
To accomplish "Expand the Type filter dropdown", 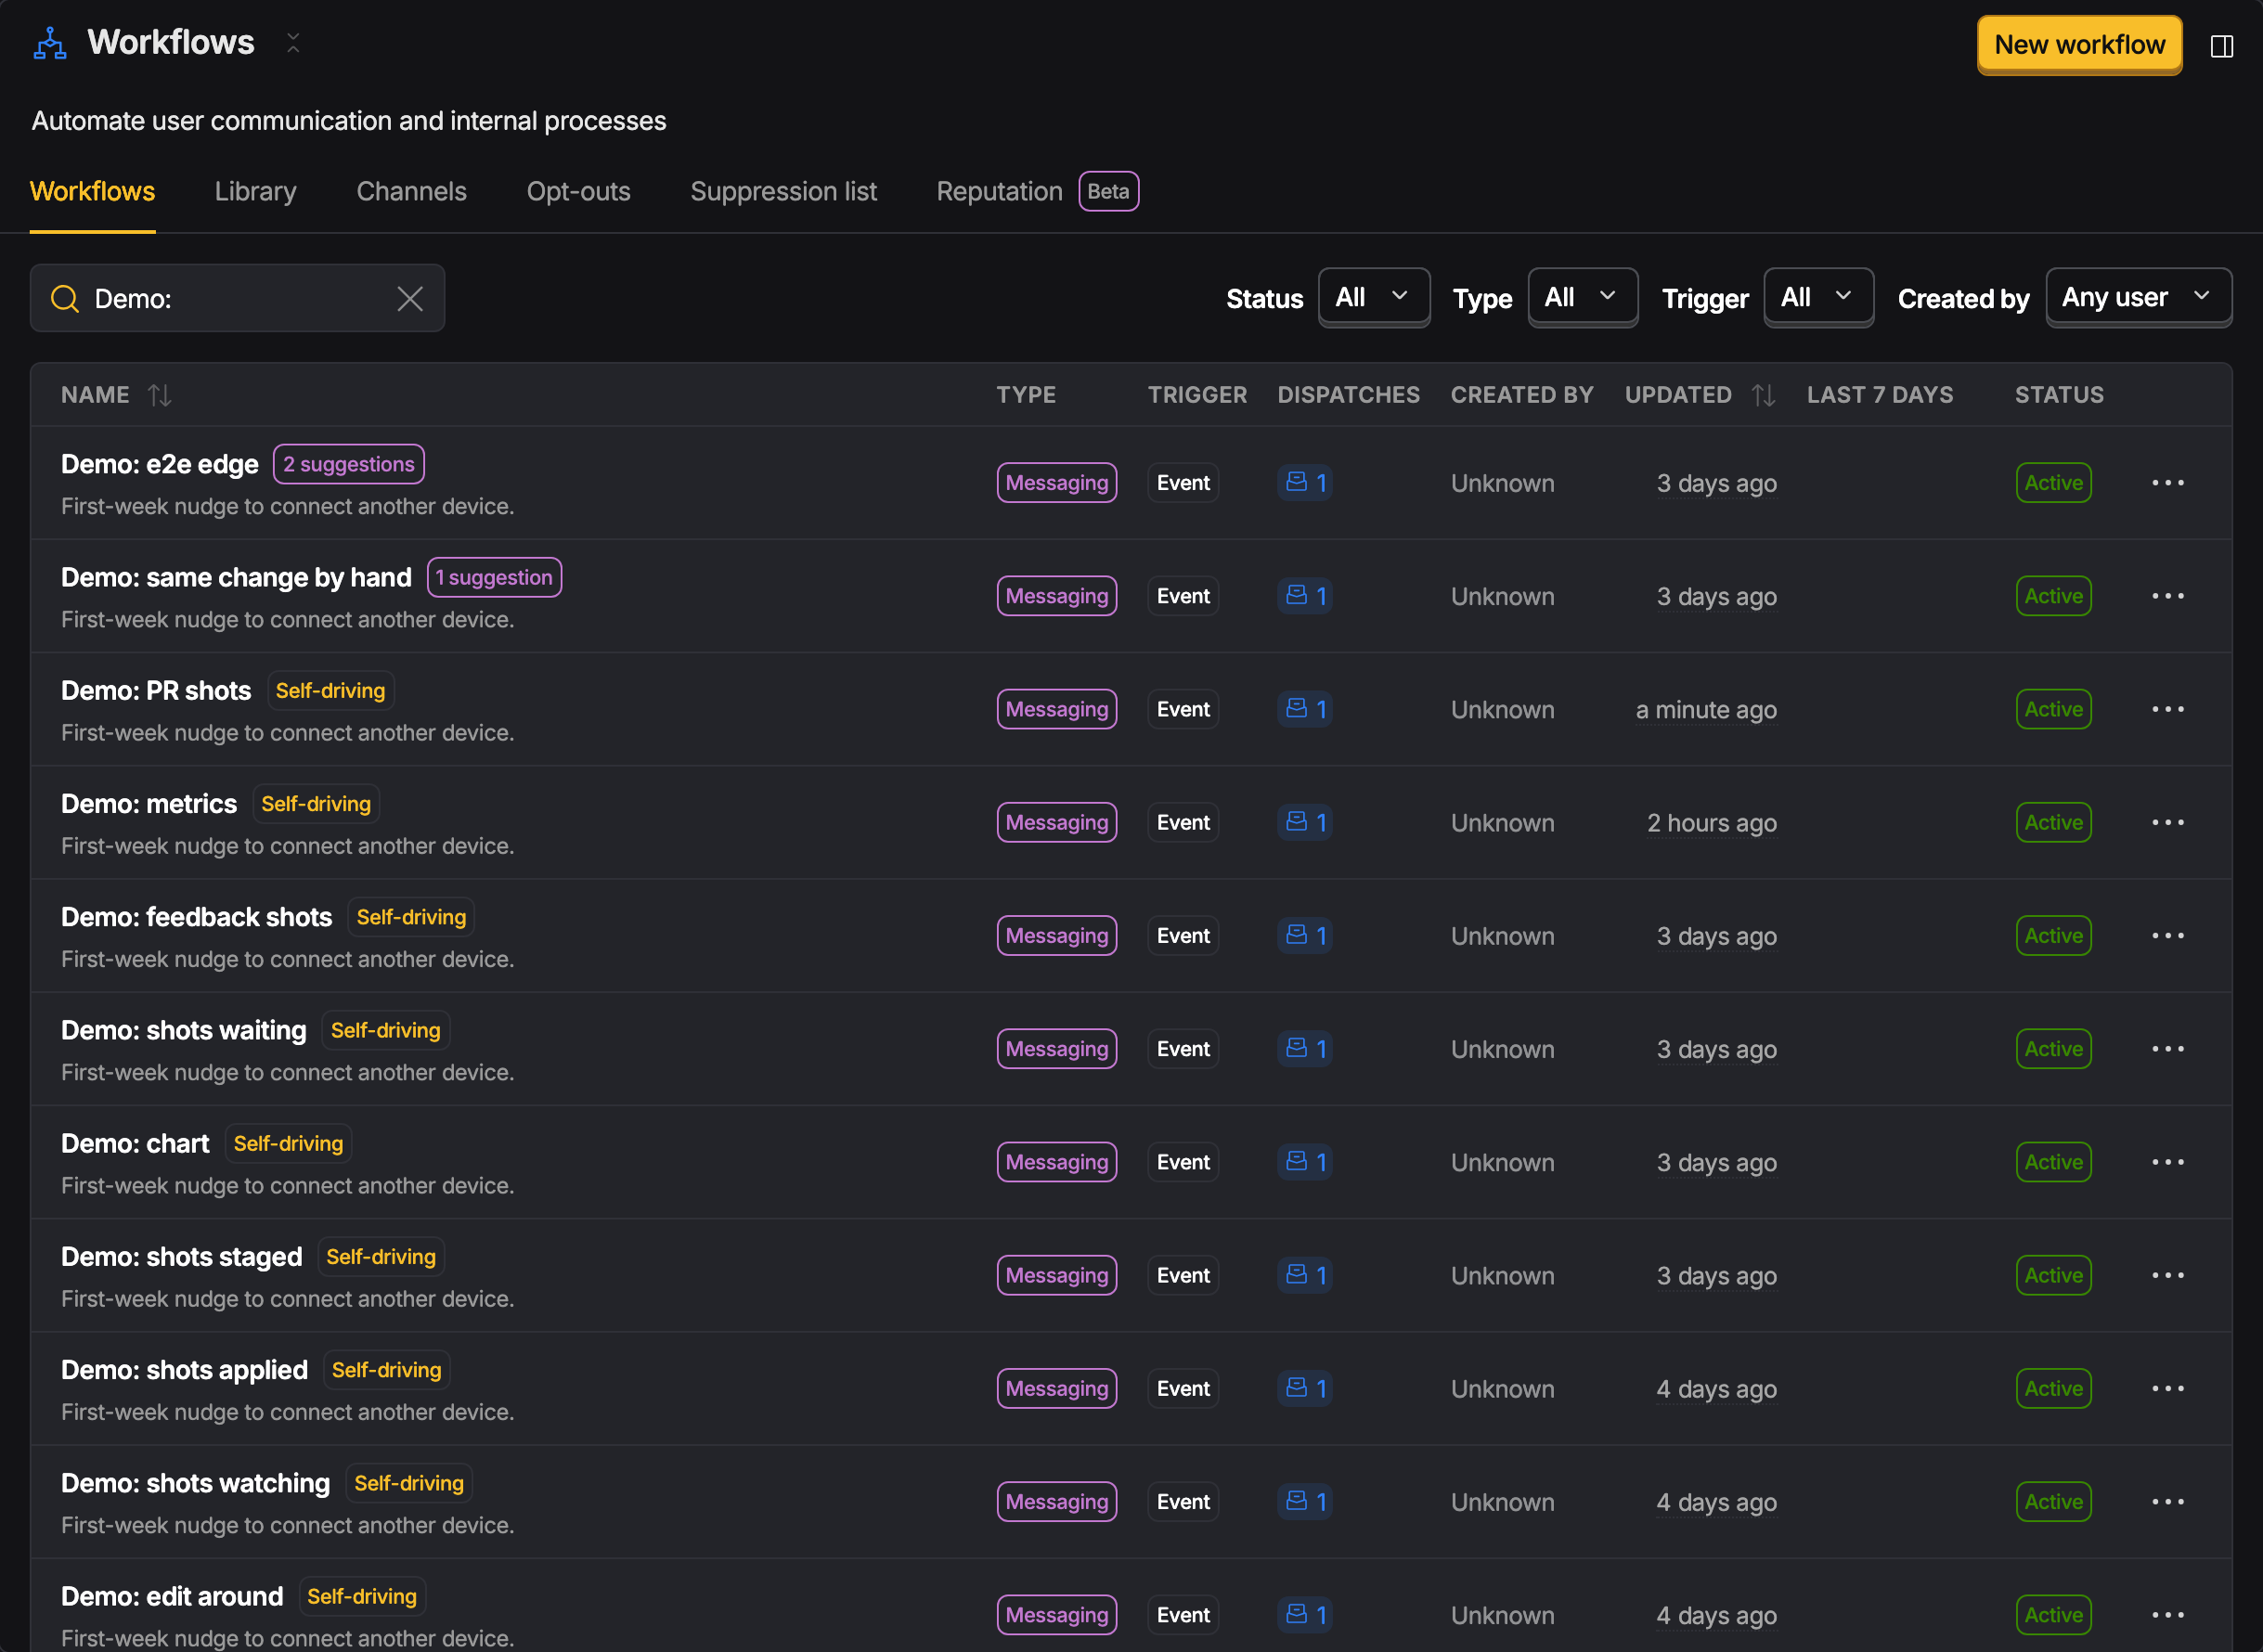I will [1582, 297].
